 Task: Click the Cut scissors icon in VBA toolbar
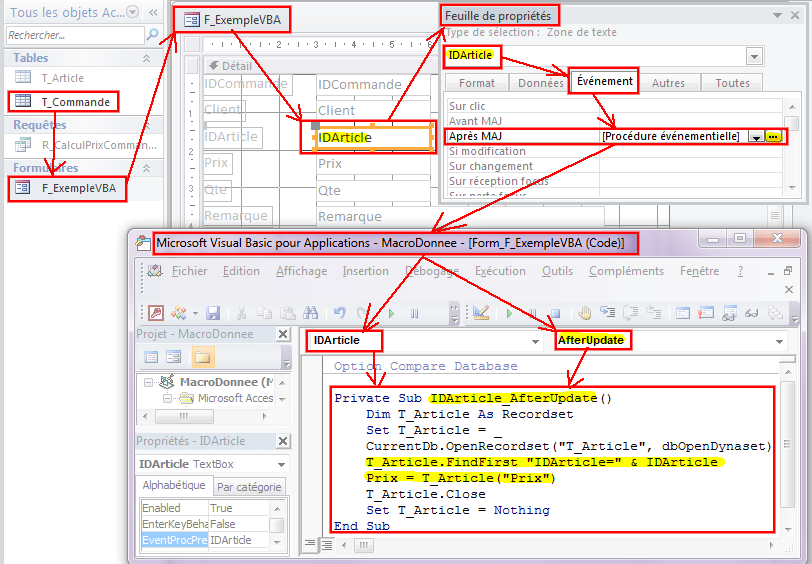point(241,313)
